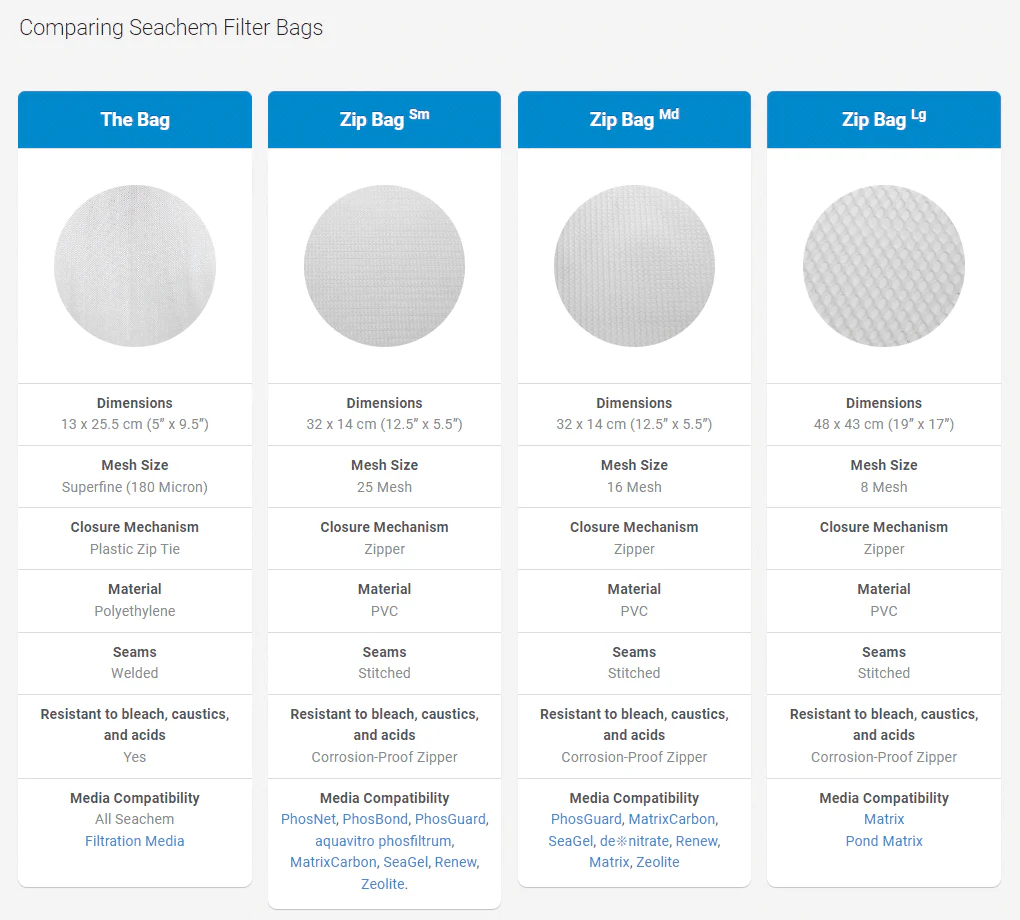Select 'Zip Bag Md' column header
Image resolution: width=1020 pixels, height=920 pixels.
coord(634,119)
